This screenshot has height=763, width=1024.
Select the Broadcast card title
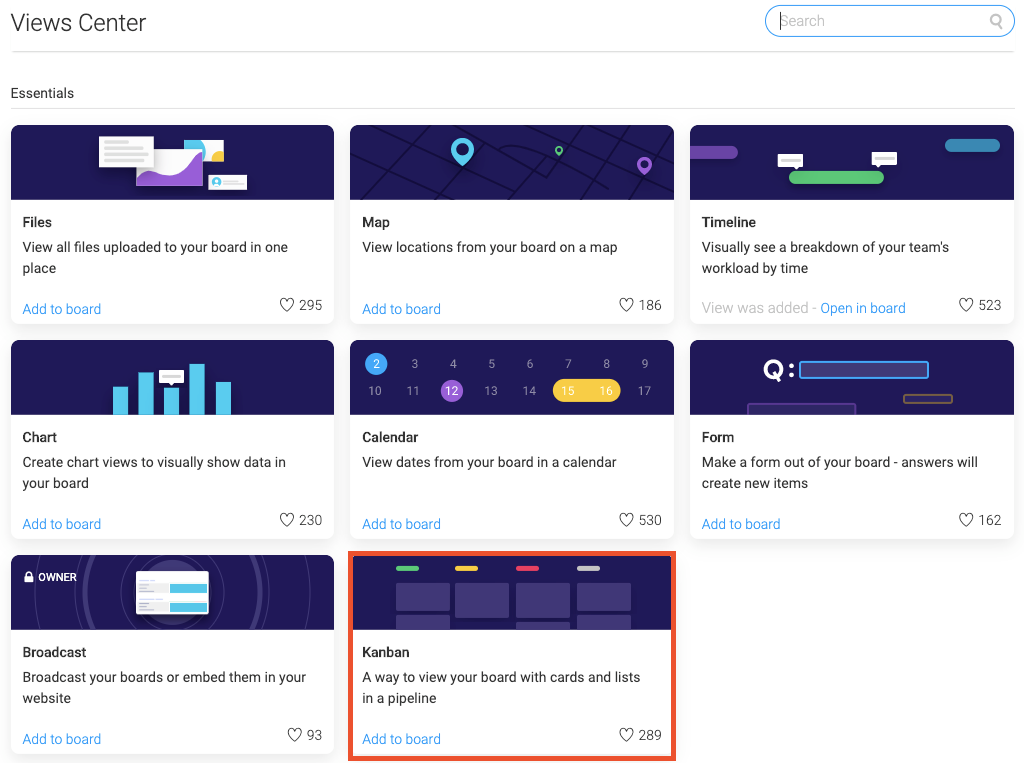coord(55,652)
